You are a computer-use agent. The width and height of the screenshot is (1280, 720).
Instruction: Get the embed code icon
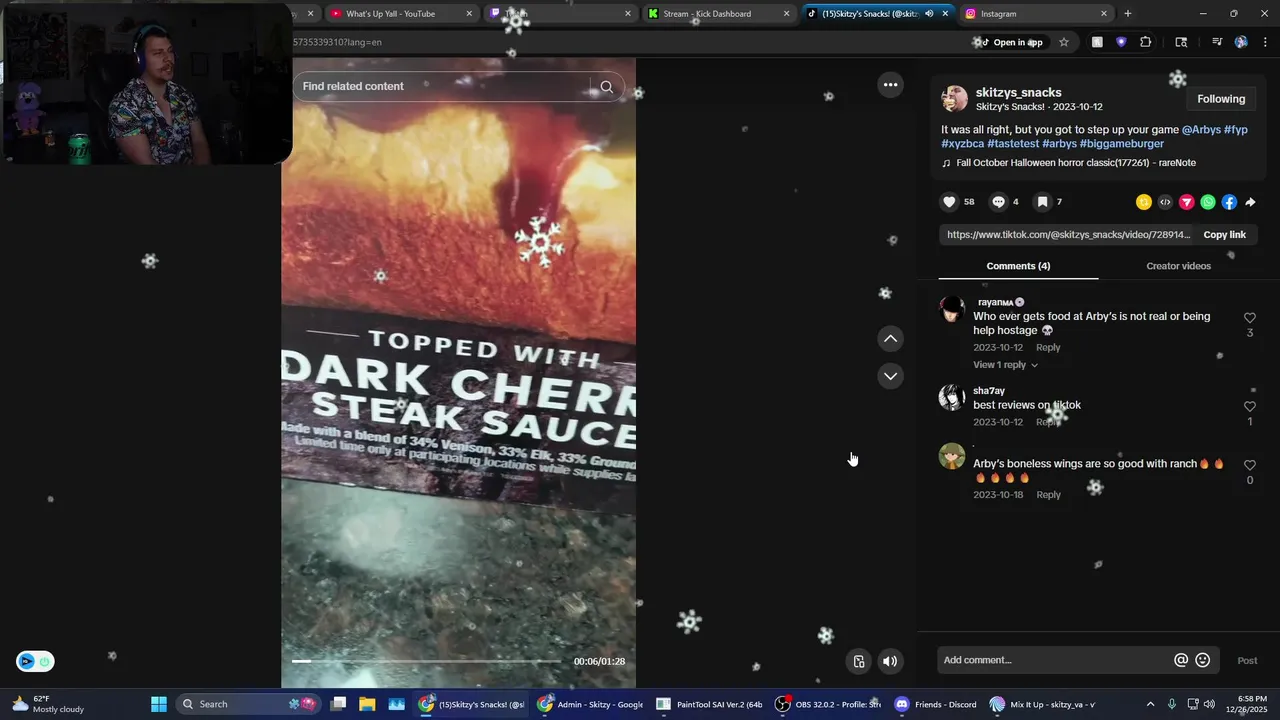point(1165,202)
